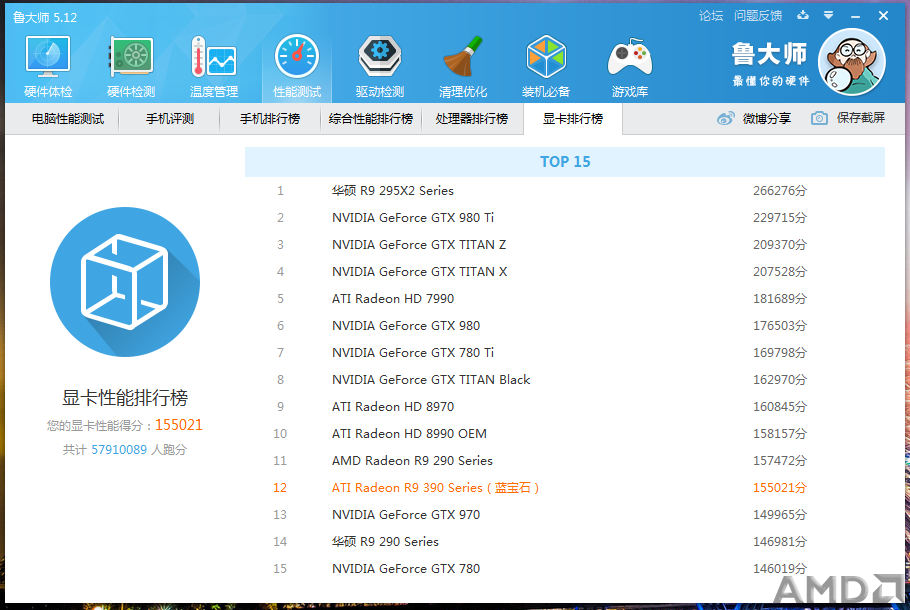Click the 266276分 score
The height and width of the screenshot is (610, 910).
click(779, 190)
